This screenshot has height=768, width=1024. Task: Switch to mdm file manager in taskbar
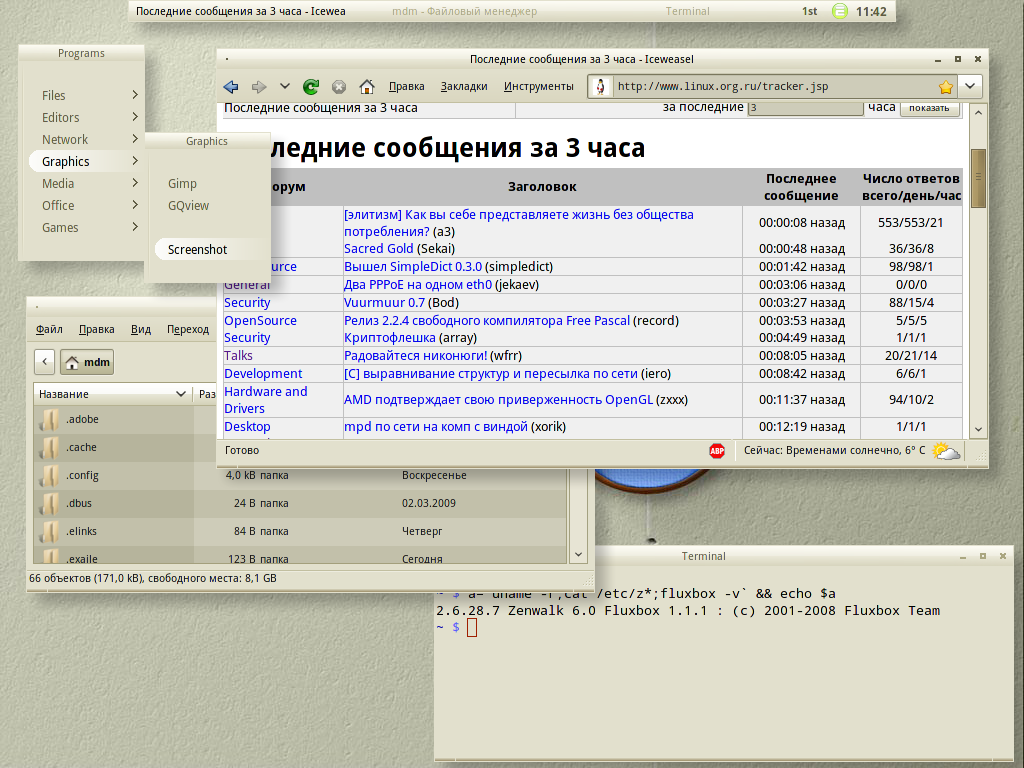[x=464, y=11]
